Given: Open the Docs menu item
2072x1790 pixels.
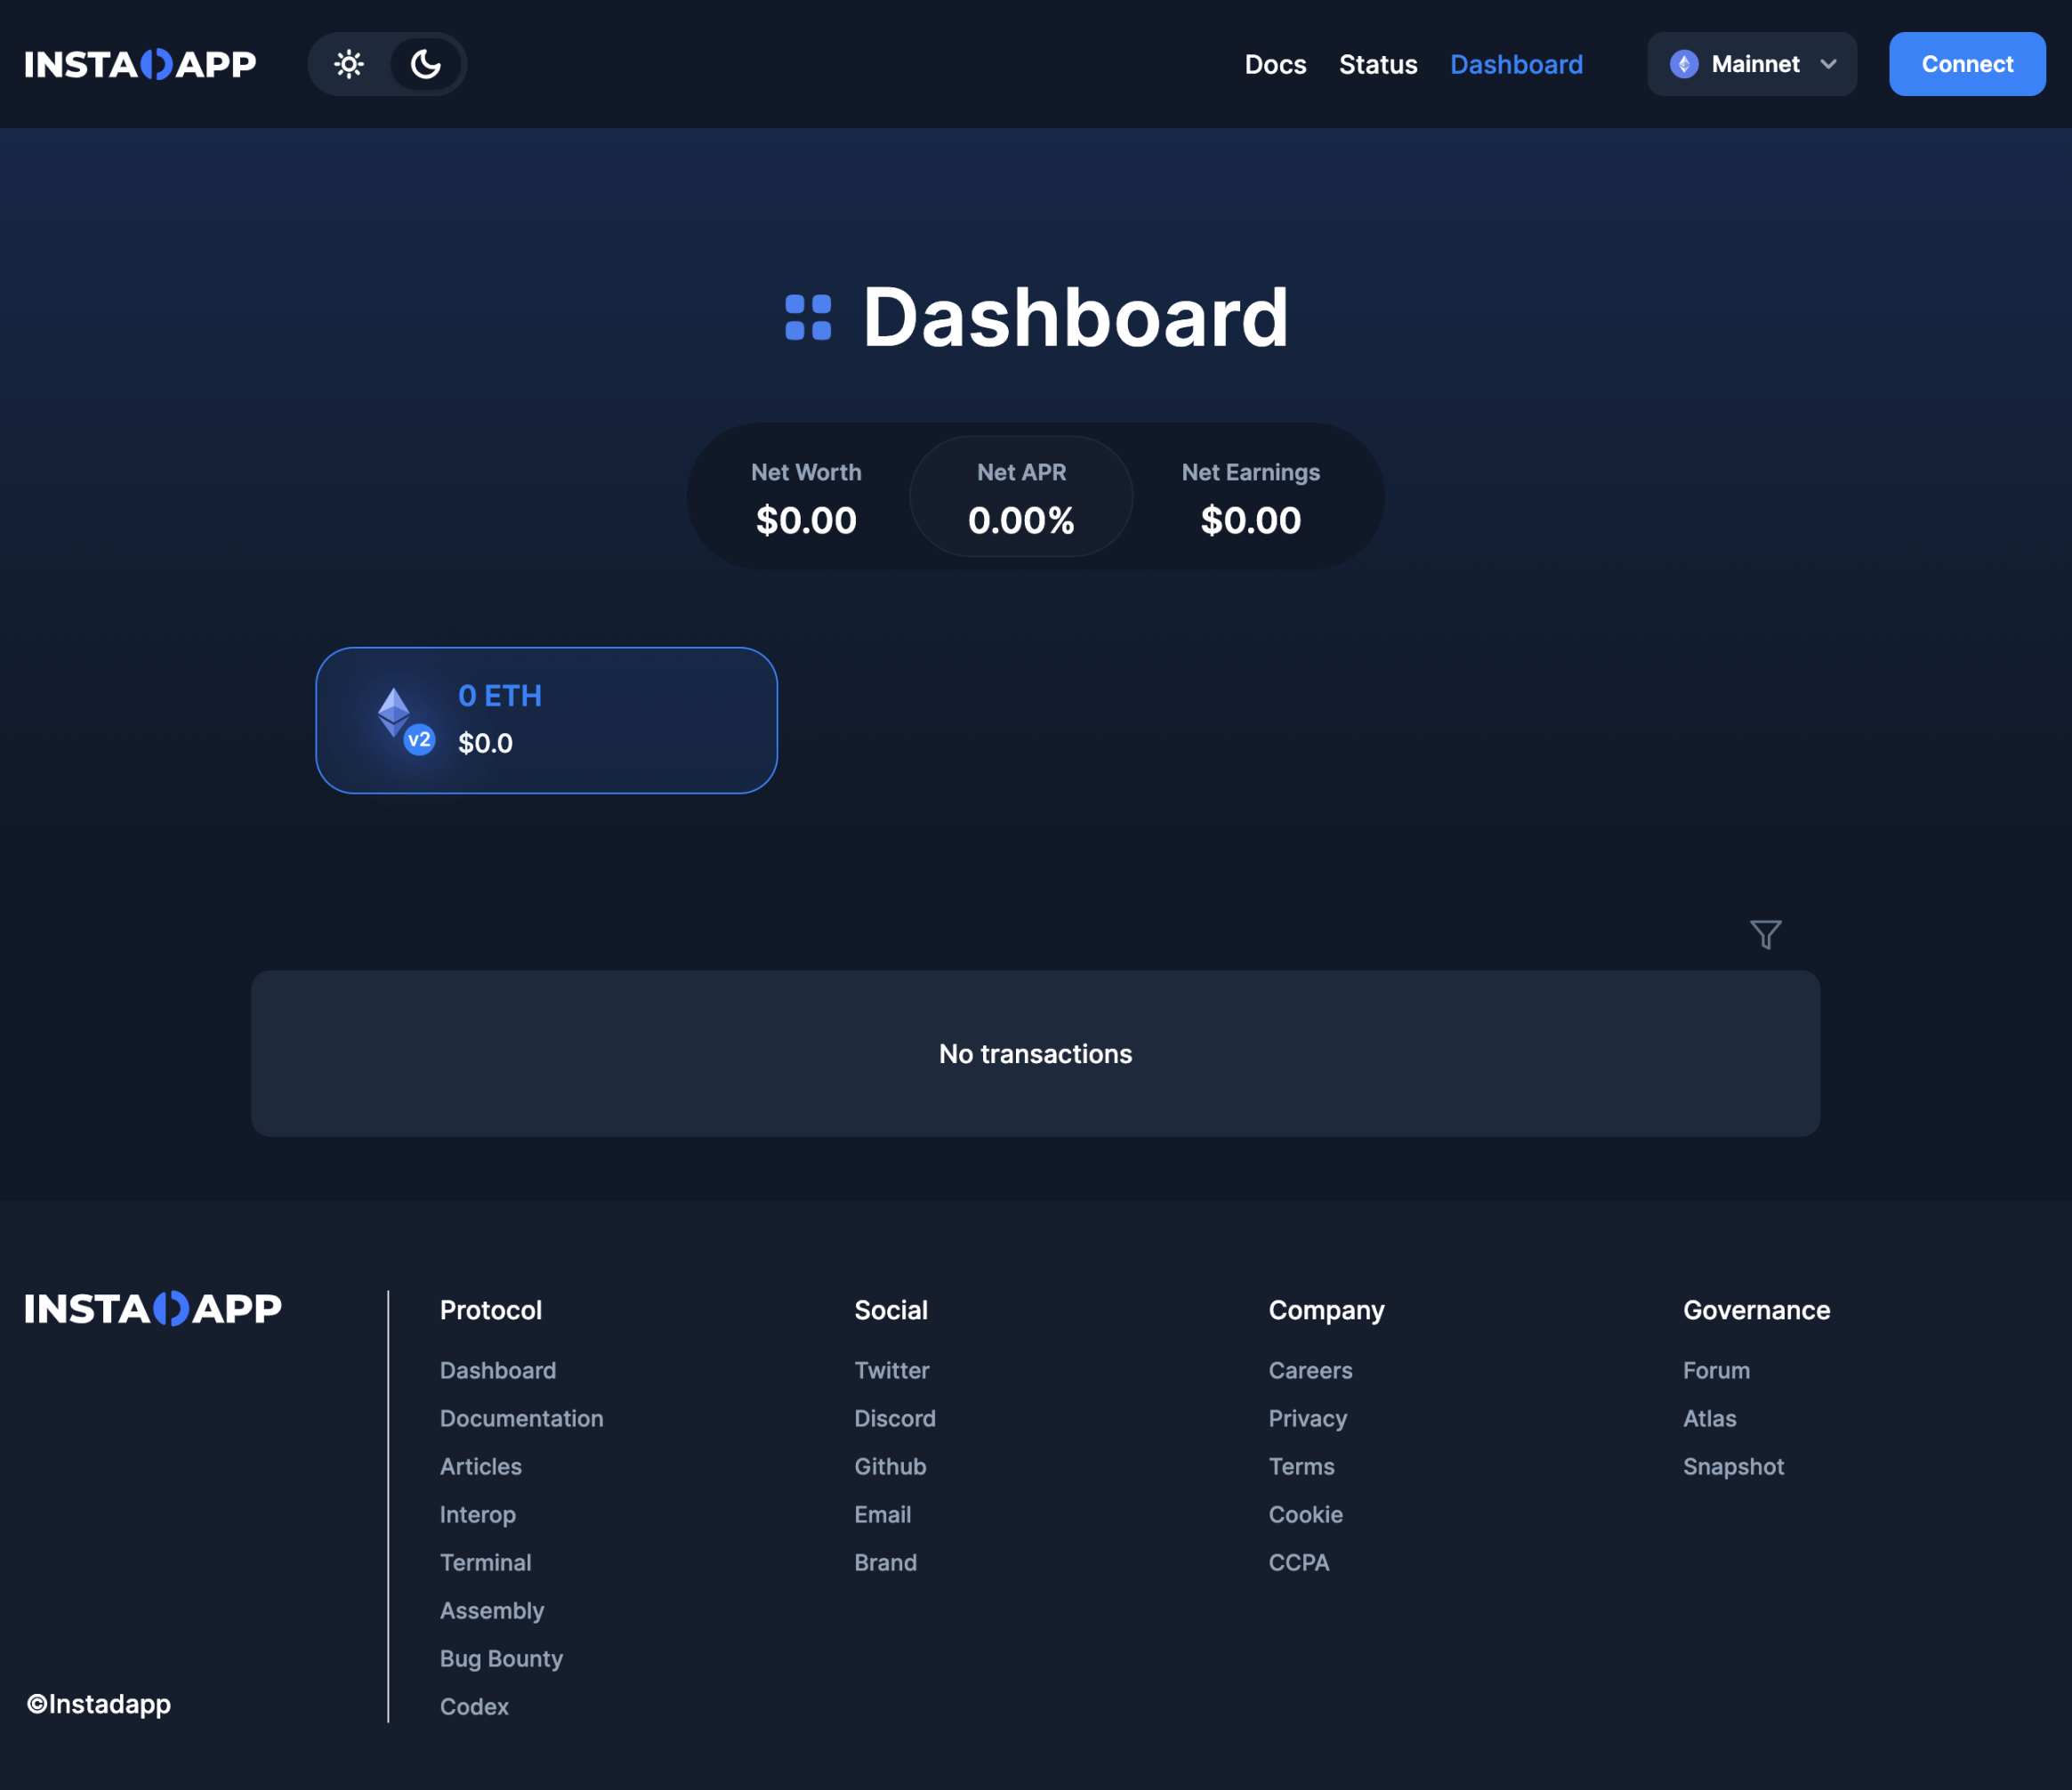Looking at the screenshot, I should pyautogui.click(x=1274, y=63).
